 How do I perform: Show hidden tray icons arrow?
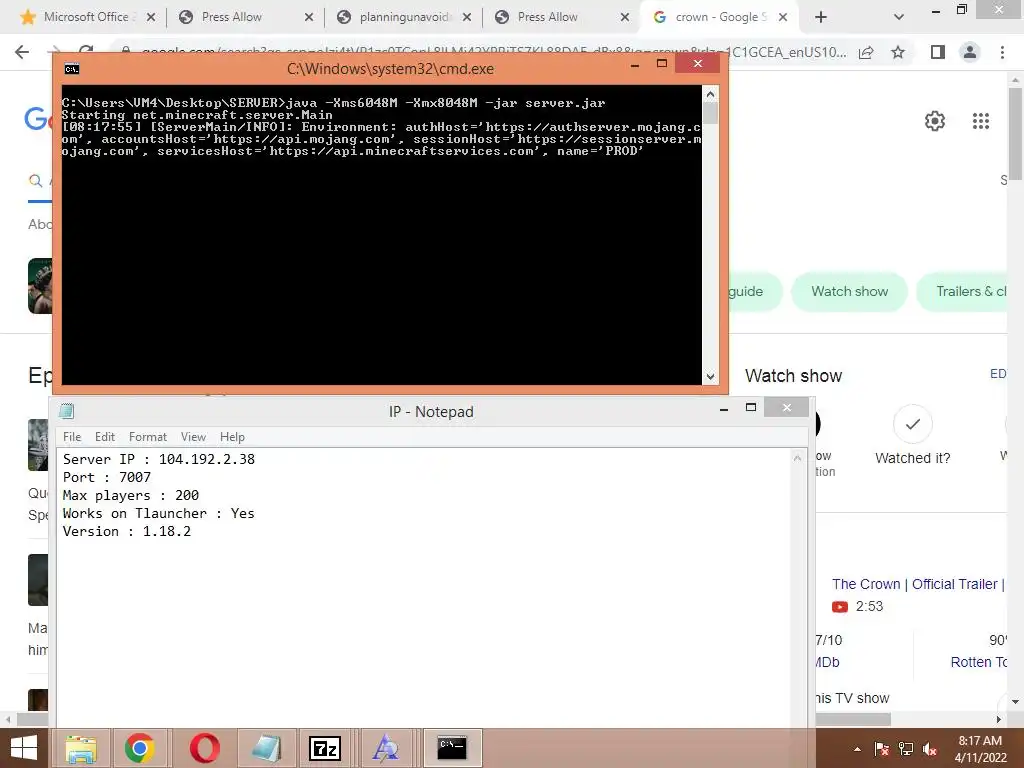coord(857,749)
